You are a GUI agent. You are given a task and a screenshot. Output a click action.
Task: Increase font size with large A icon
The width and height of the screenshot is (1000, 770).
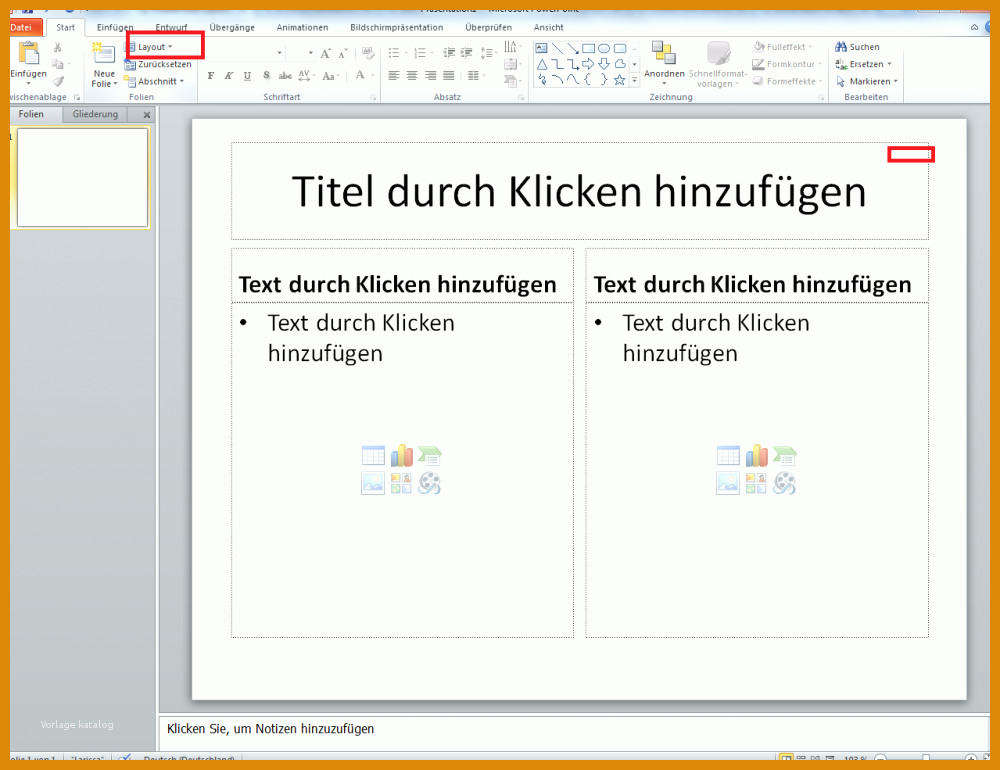(325, 54)
